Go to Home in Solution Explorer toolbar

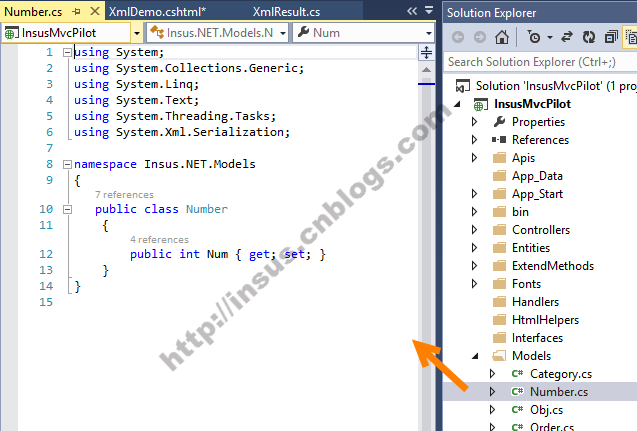coord(502,37)
